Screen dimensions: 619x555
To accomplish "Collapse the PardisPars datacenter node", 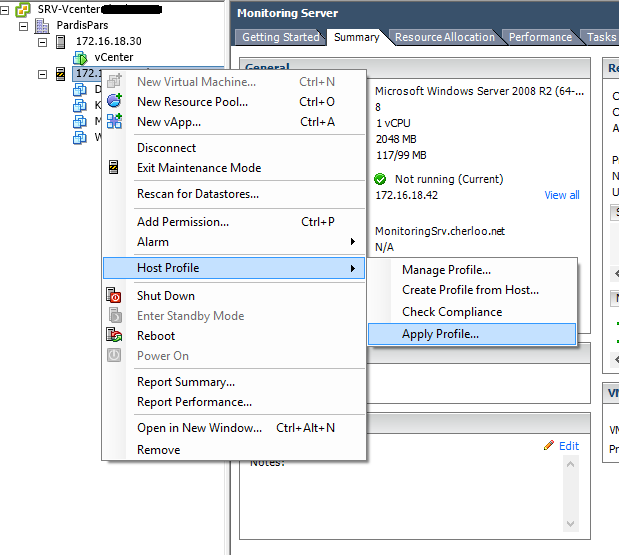I will pyautogui.click(x=24, y=26).
